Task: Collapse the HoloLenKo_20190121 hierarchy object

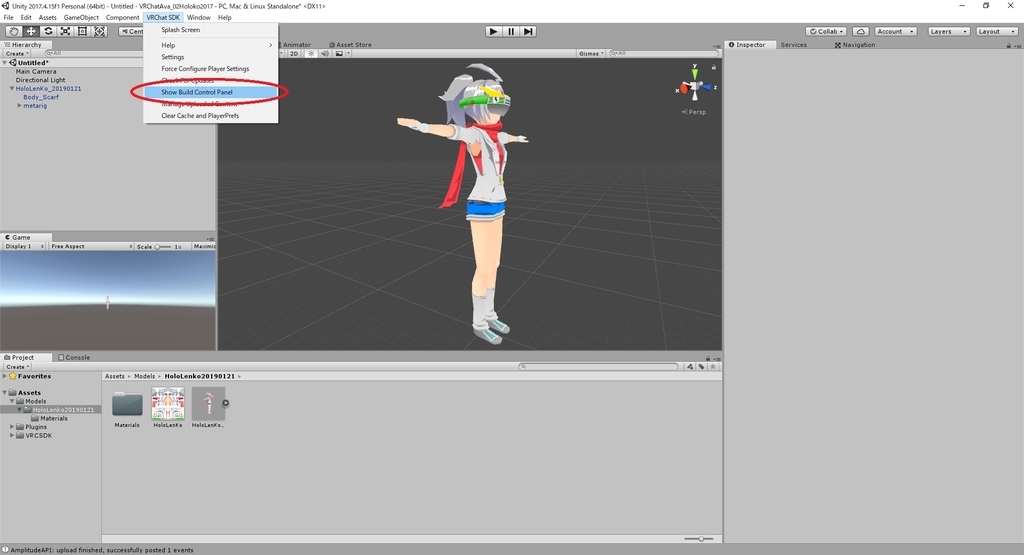Action: pos(12,88)
